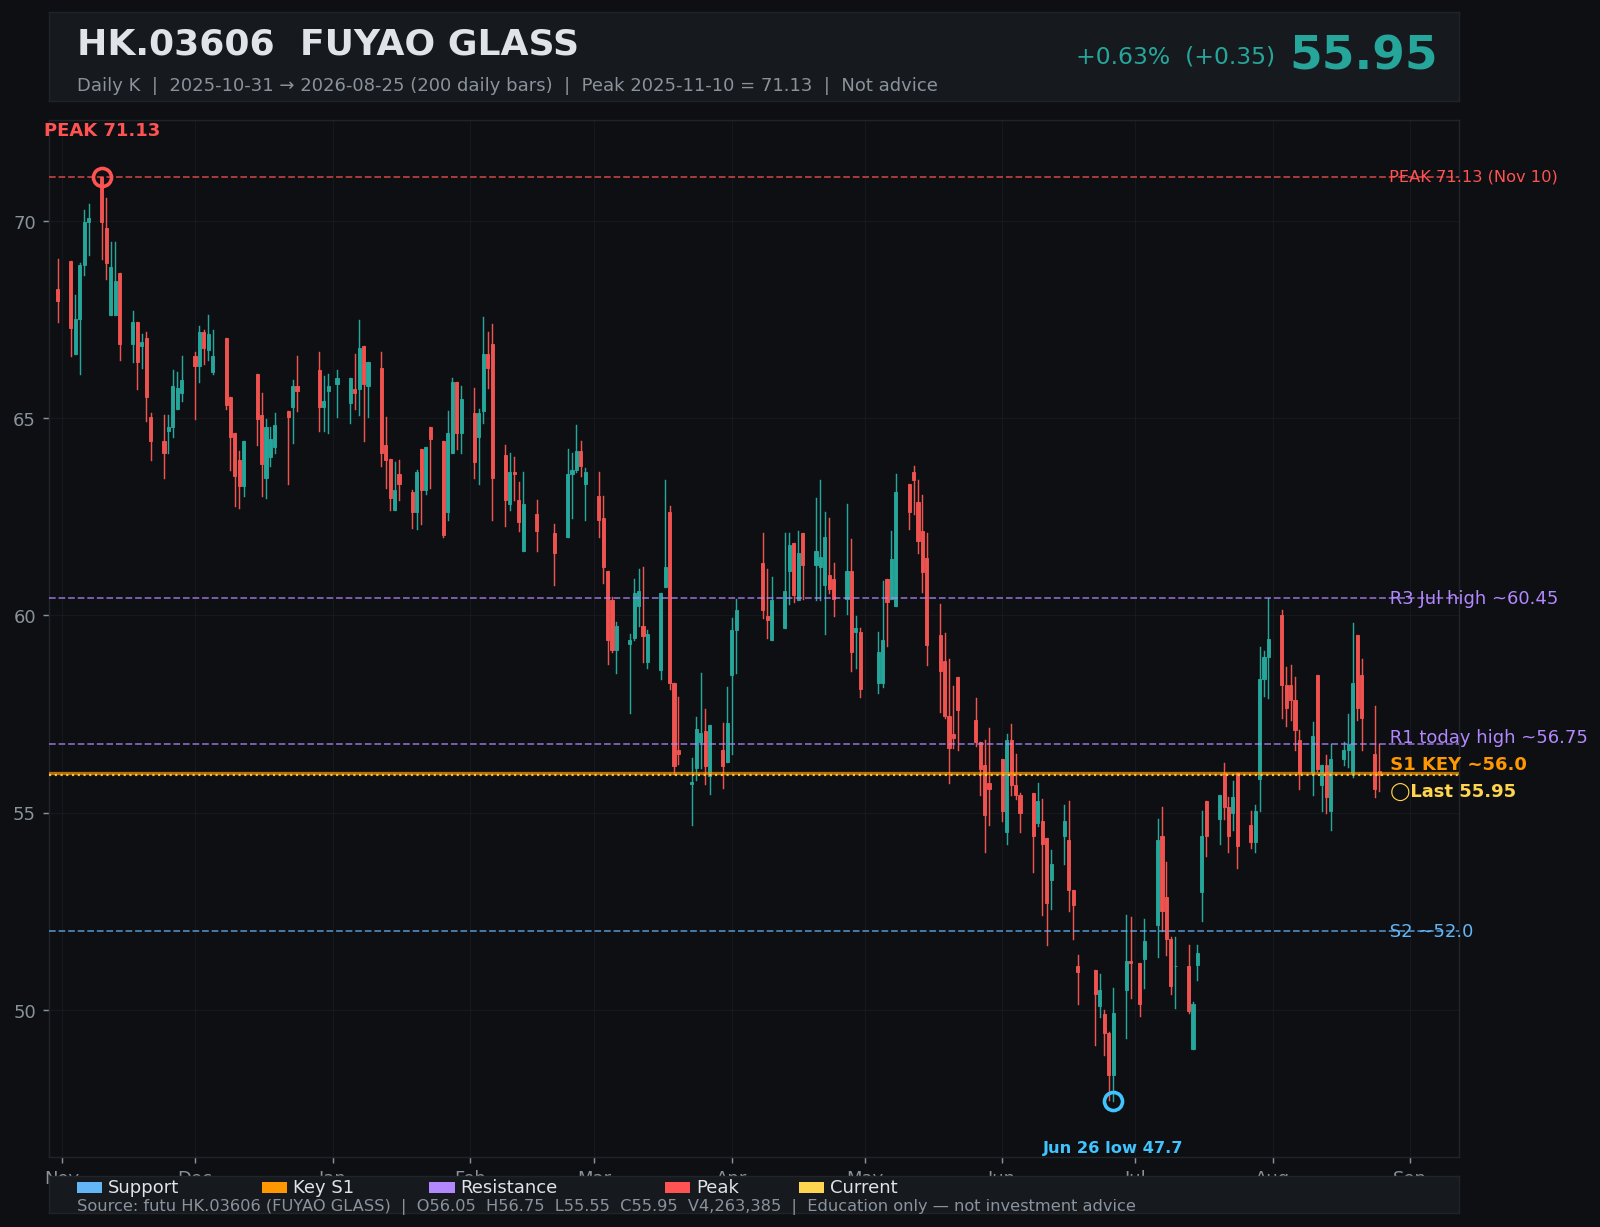The height and width of the screenshot is (1227, 1600).
Task: Click the "Resistance" legend label
Action: point(509,1187)
